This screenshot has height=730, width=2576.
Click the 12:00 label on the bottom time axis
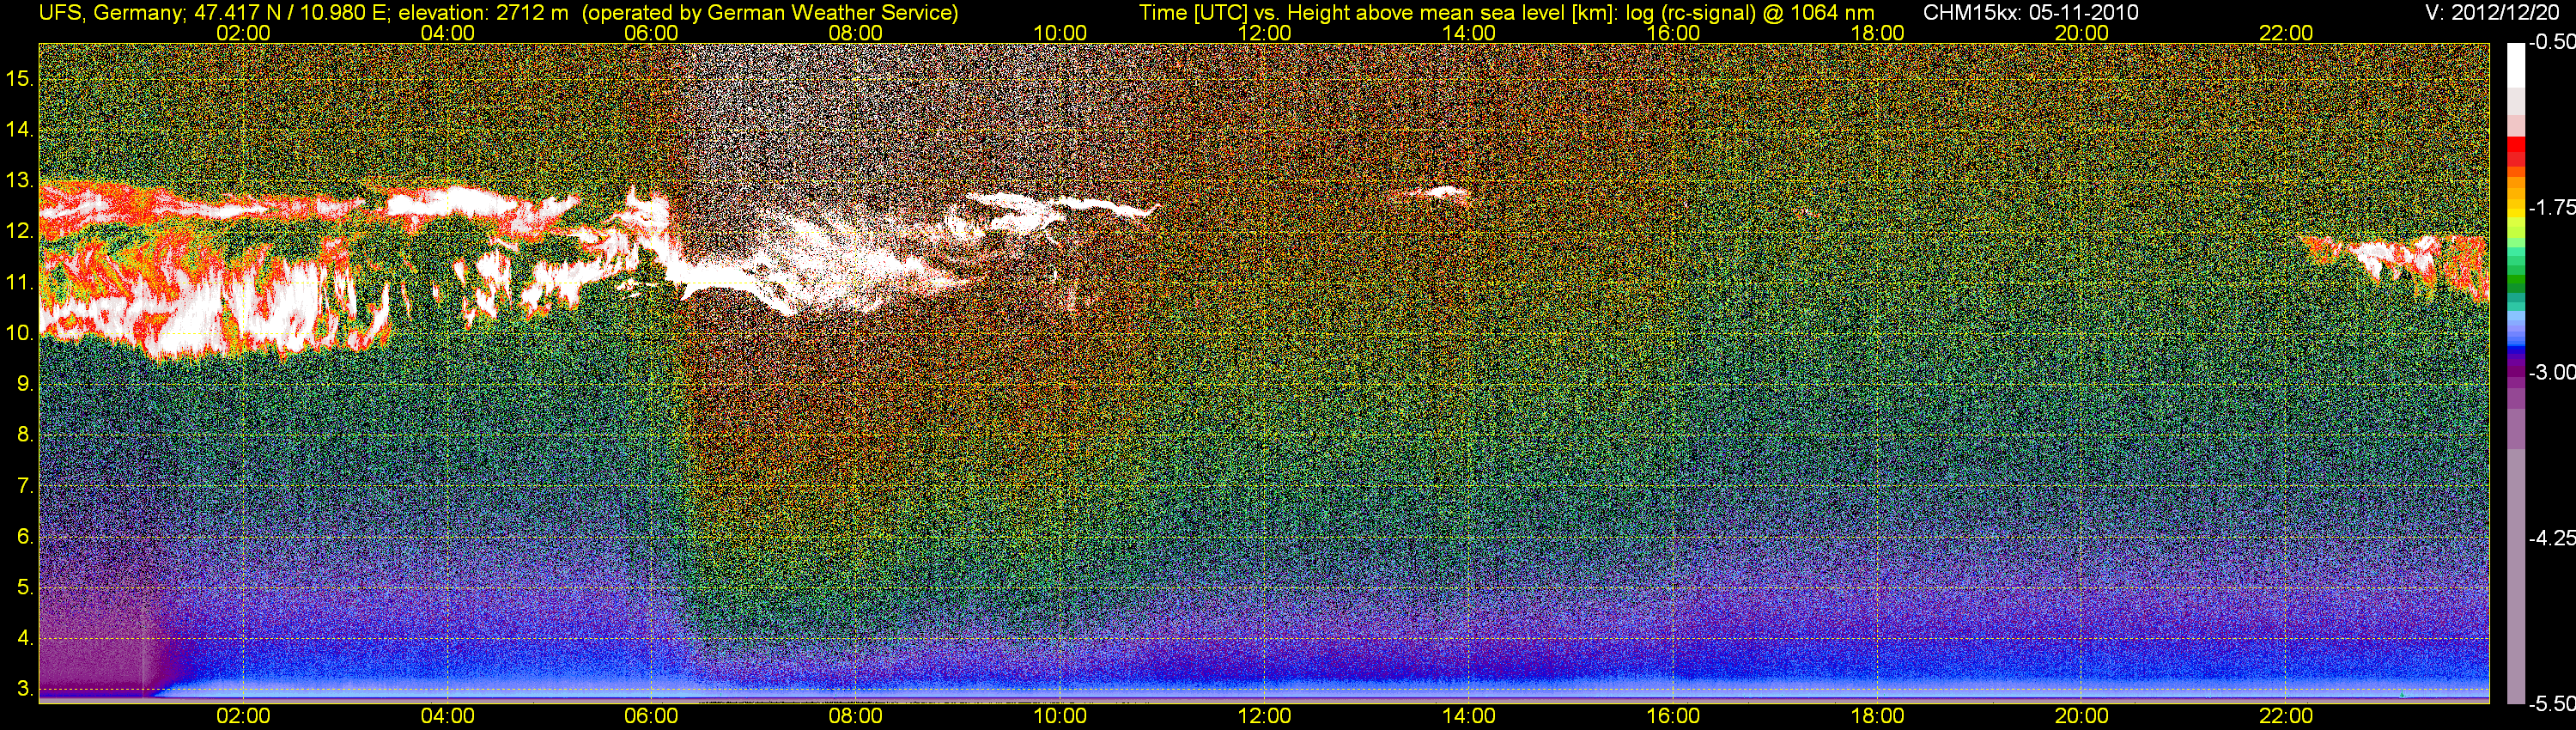tap(1264, 716)
